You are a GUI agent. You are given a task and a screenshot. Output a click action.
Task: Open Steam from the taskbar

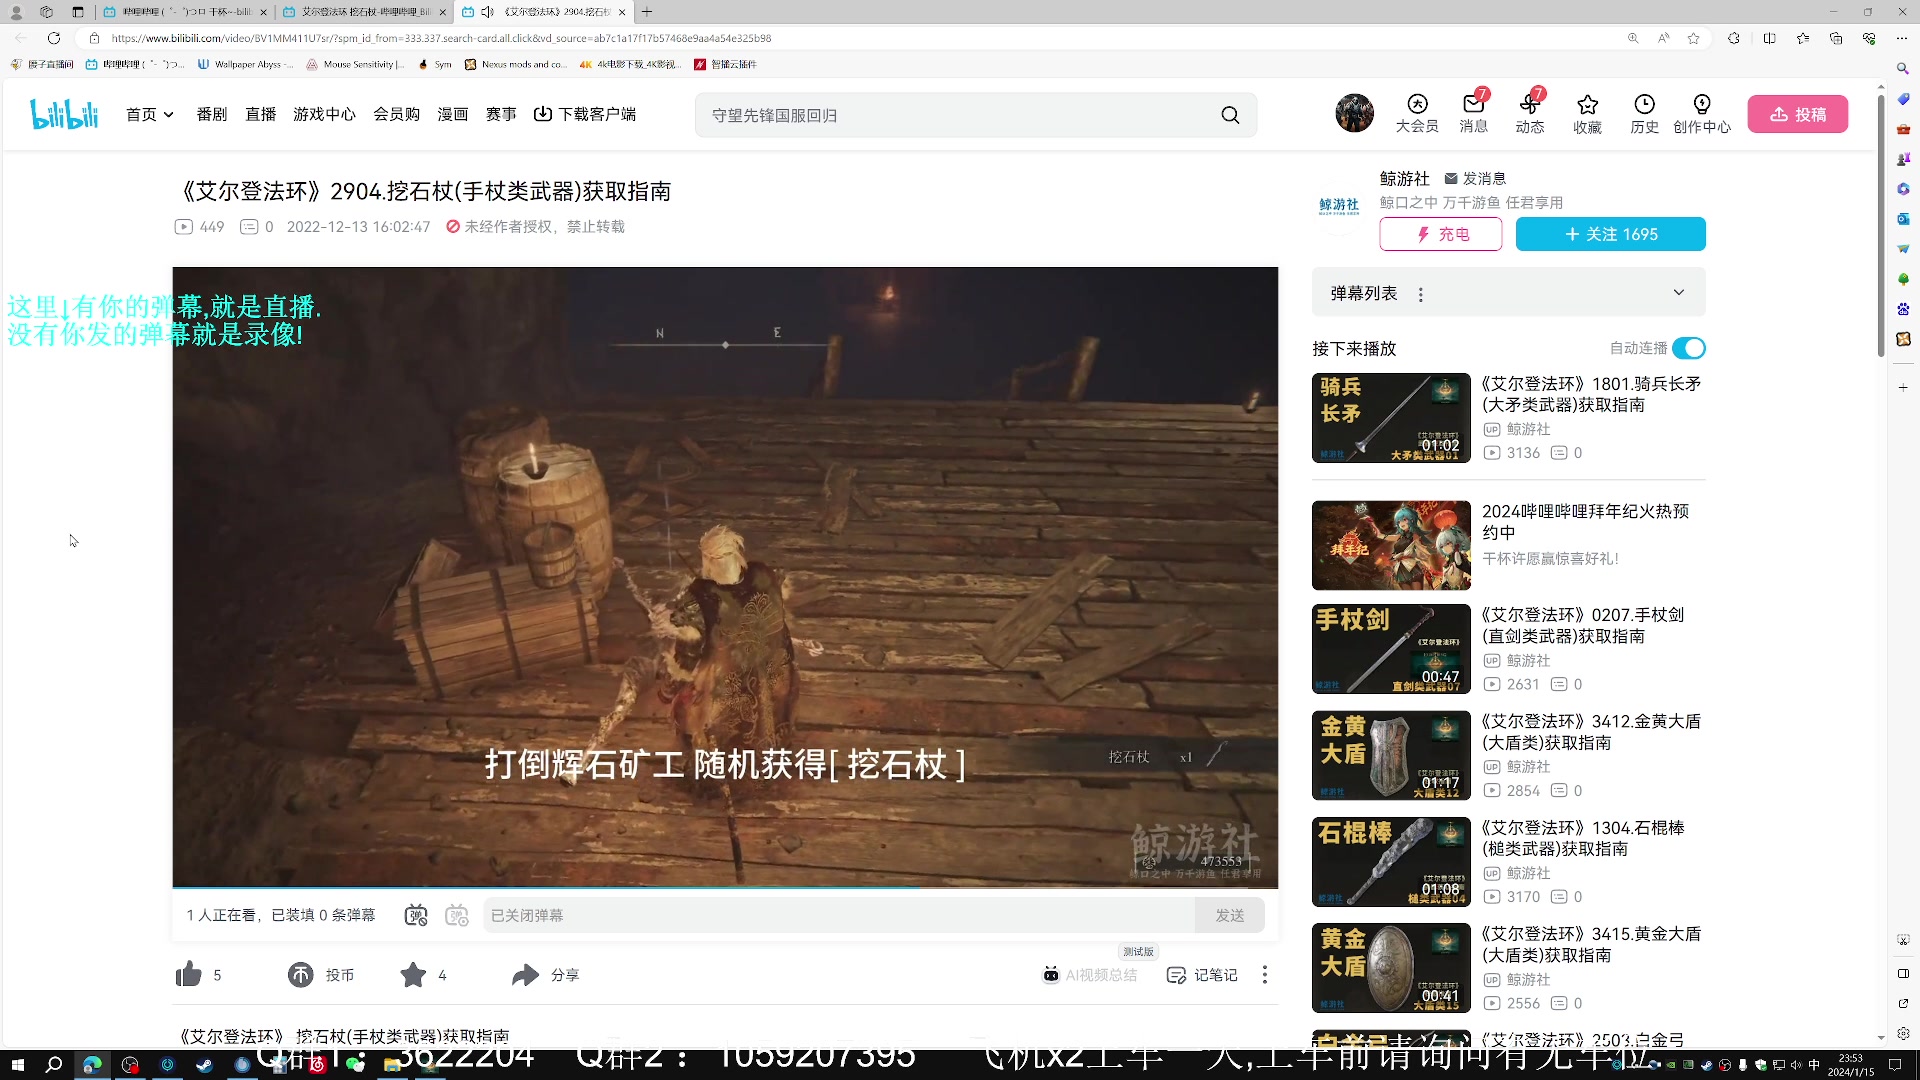tap(204, 1065)
